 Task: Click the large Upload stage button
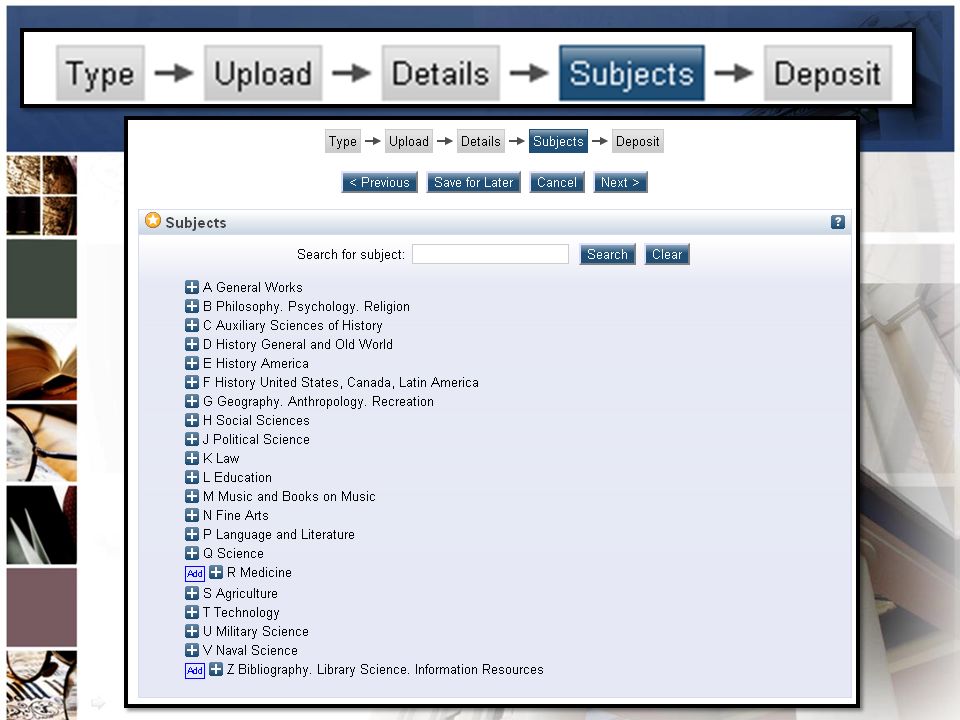[263, 73]
